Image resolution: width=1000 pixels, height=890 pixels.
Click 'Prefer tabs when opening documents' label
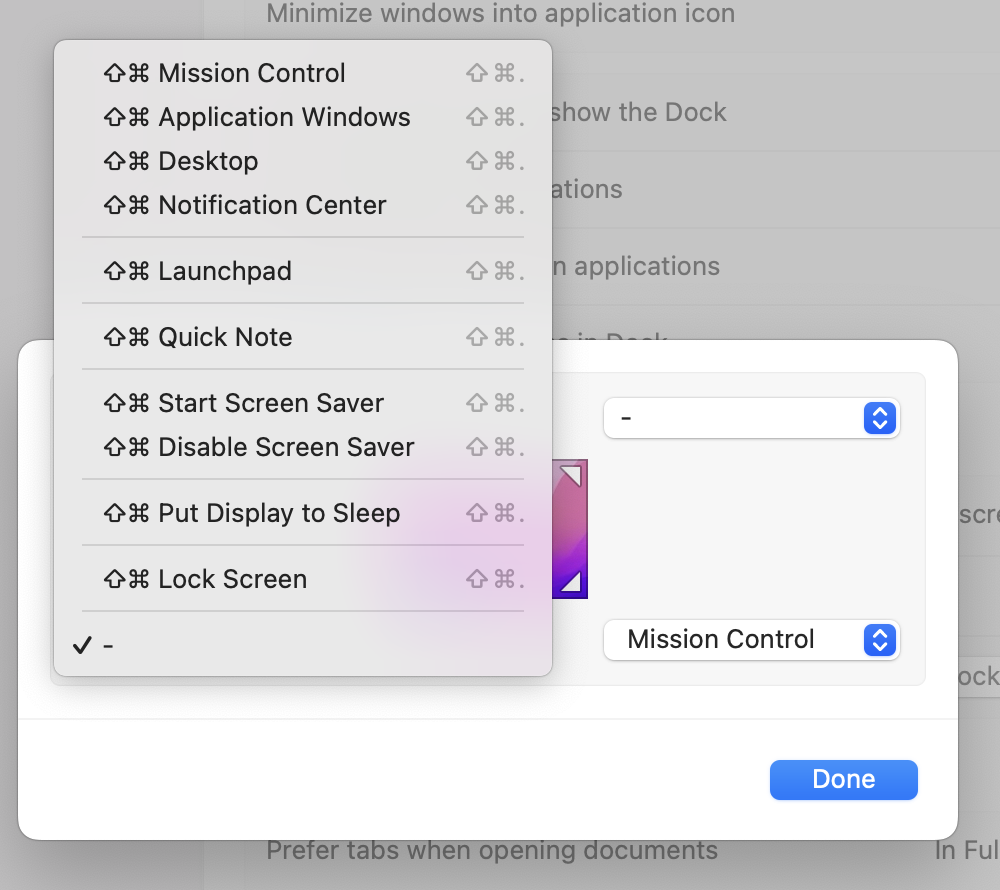(492, 851)
